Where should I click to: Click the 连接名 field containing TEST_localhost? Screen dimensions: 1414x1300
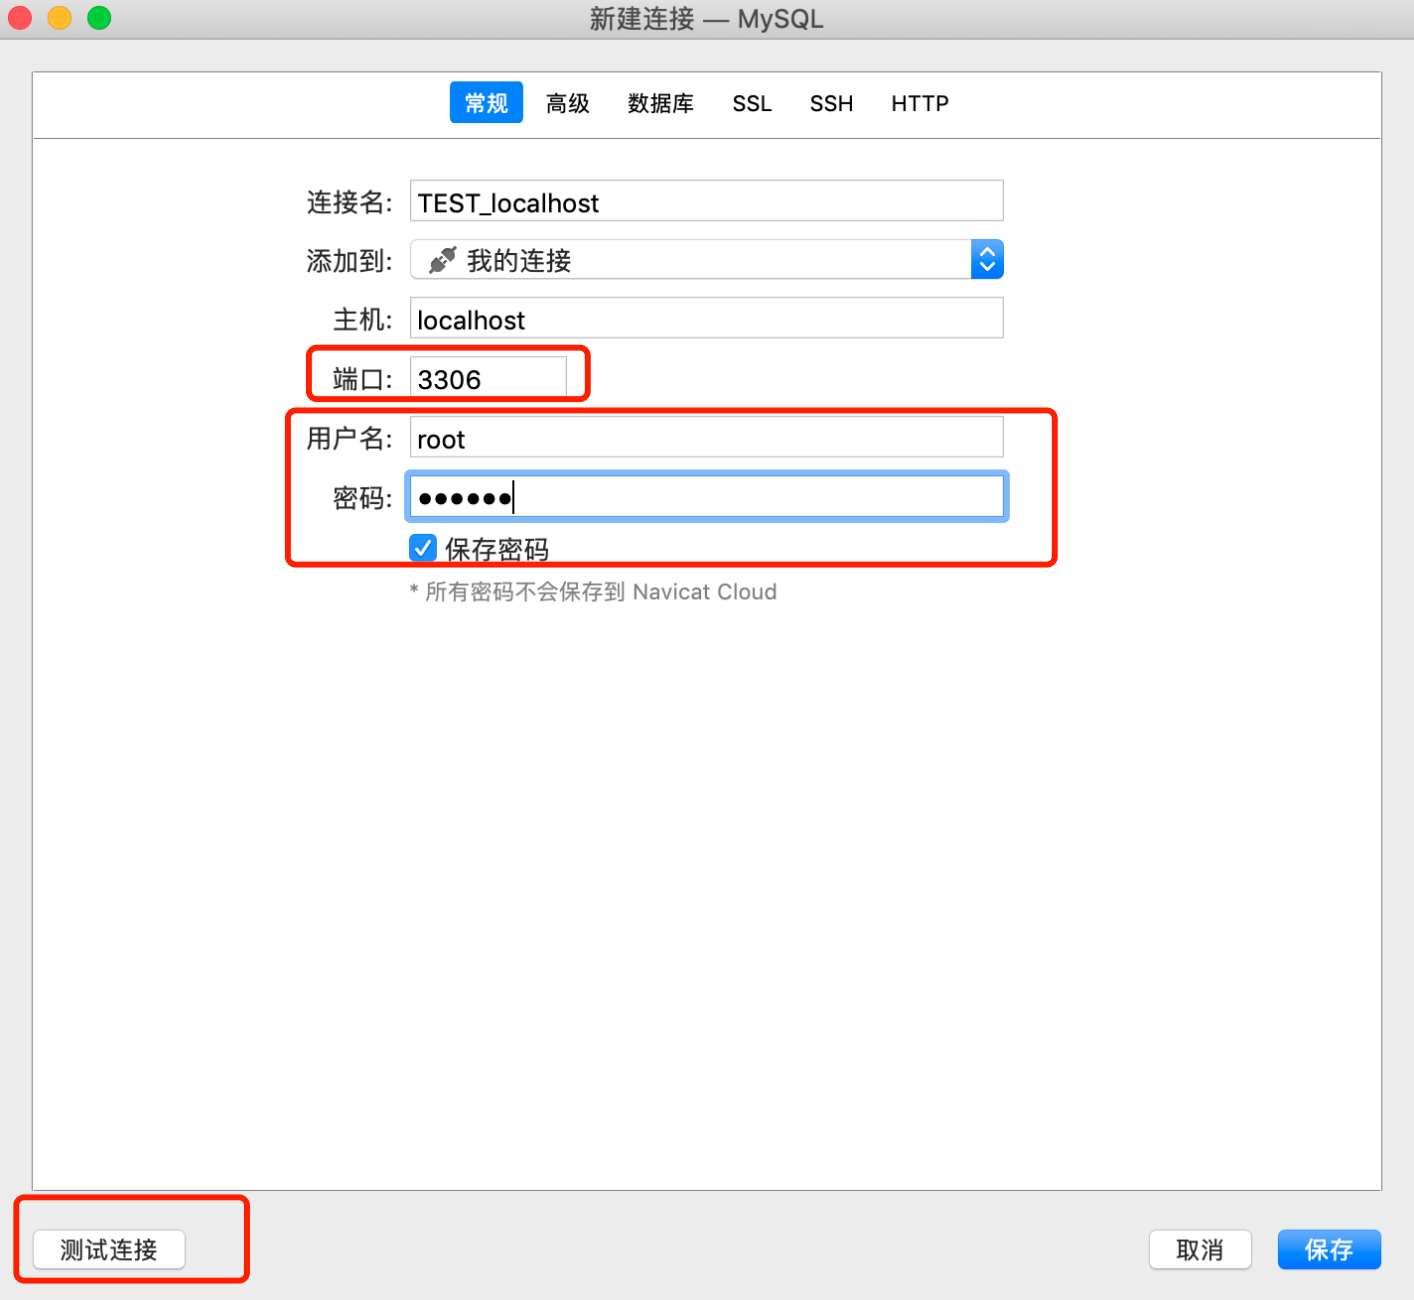pyautogui.click(x=706, y=202)
